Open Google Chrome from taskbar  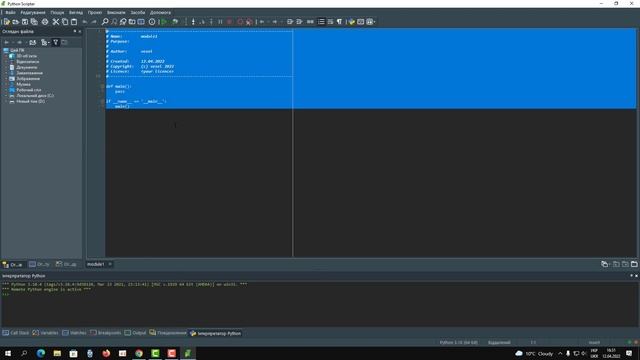tap(139, 353)
